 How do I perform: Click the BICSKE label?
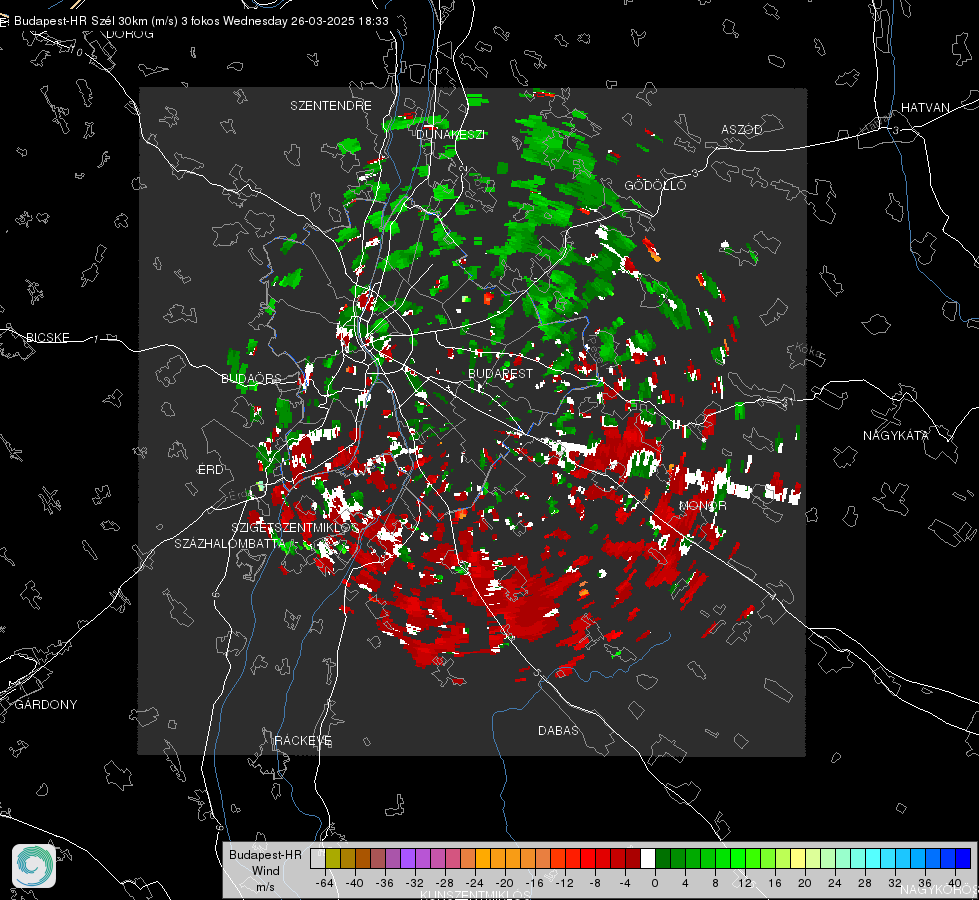coord(47,337)
